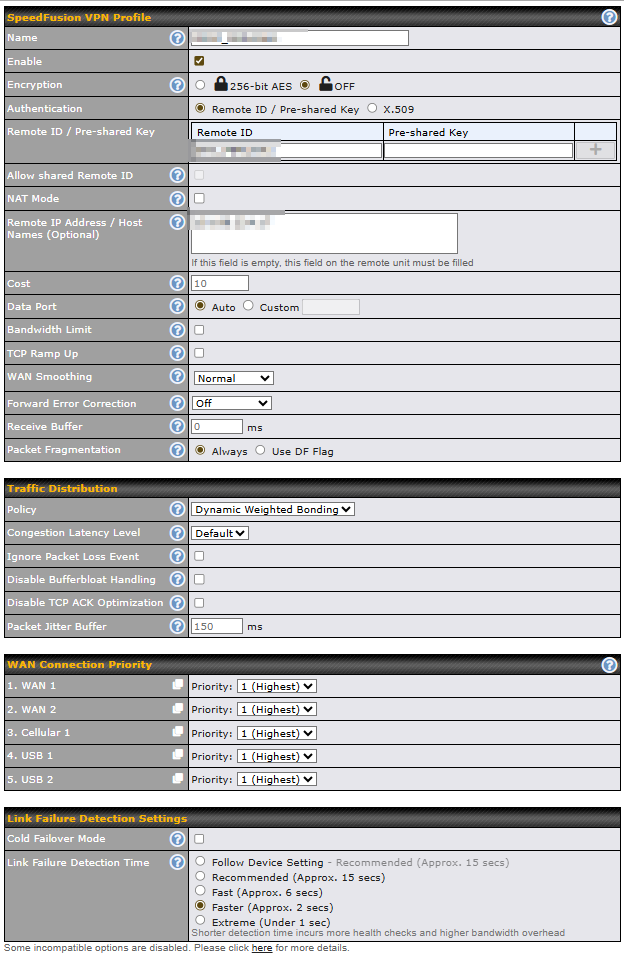Click the help icon beside Data Port
The height and width of the screenshot is (958, 624).
tap(177, 306)
